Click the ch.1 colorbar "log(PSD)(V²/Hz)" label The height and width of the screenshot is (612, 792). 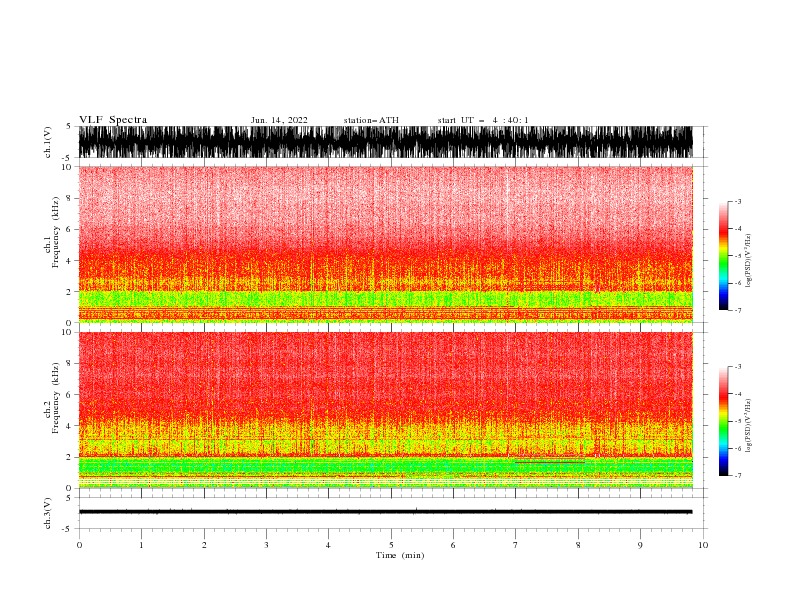(x=748, y=261)
